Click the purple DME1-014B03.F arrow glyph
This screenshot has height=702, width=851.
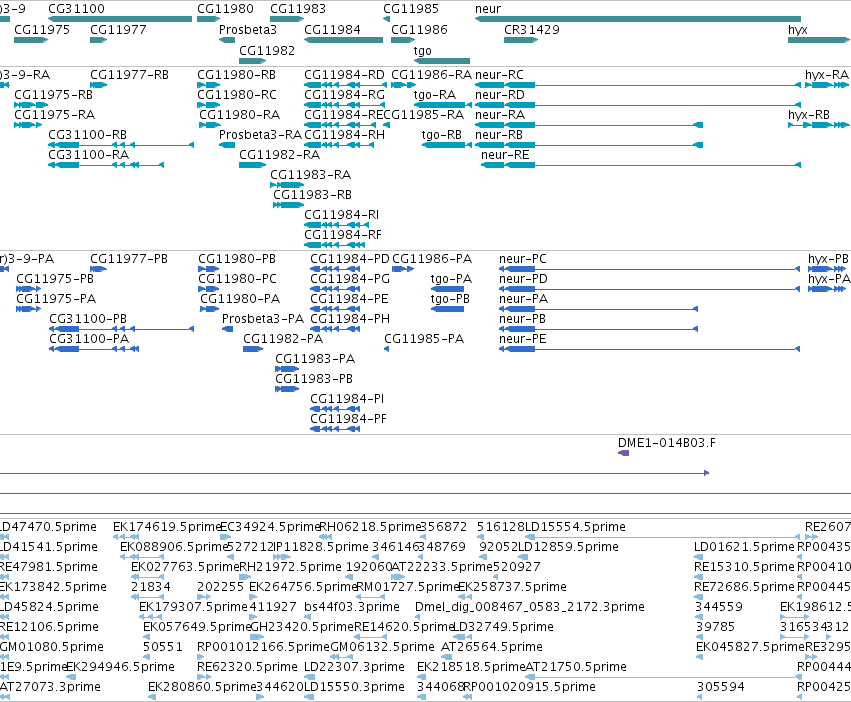624,453
